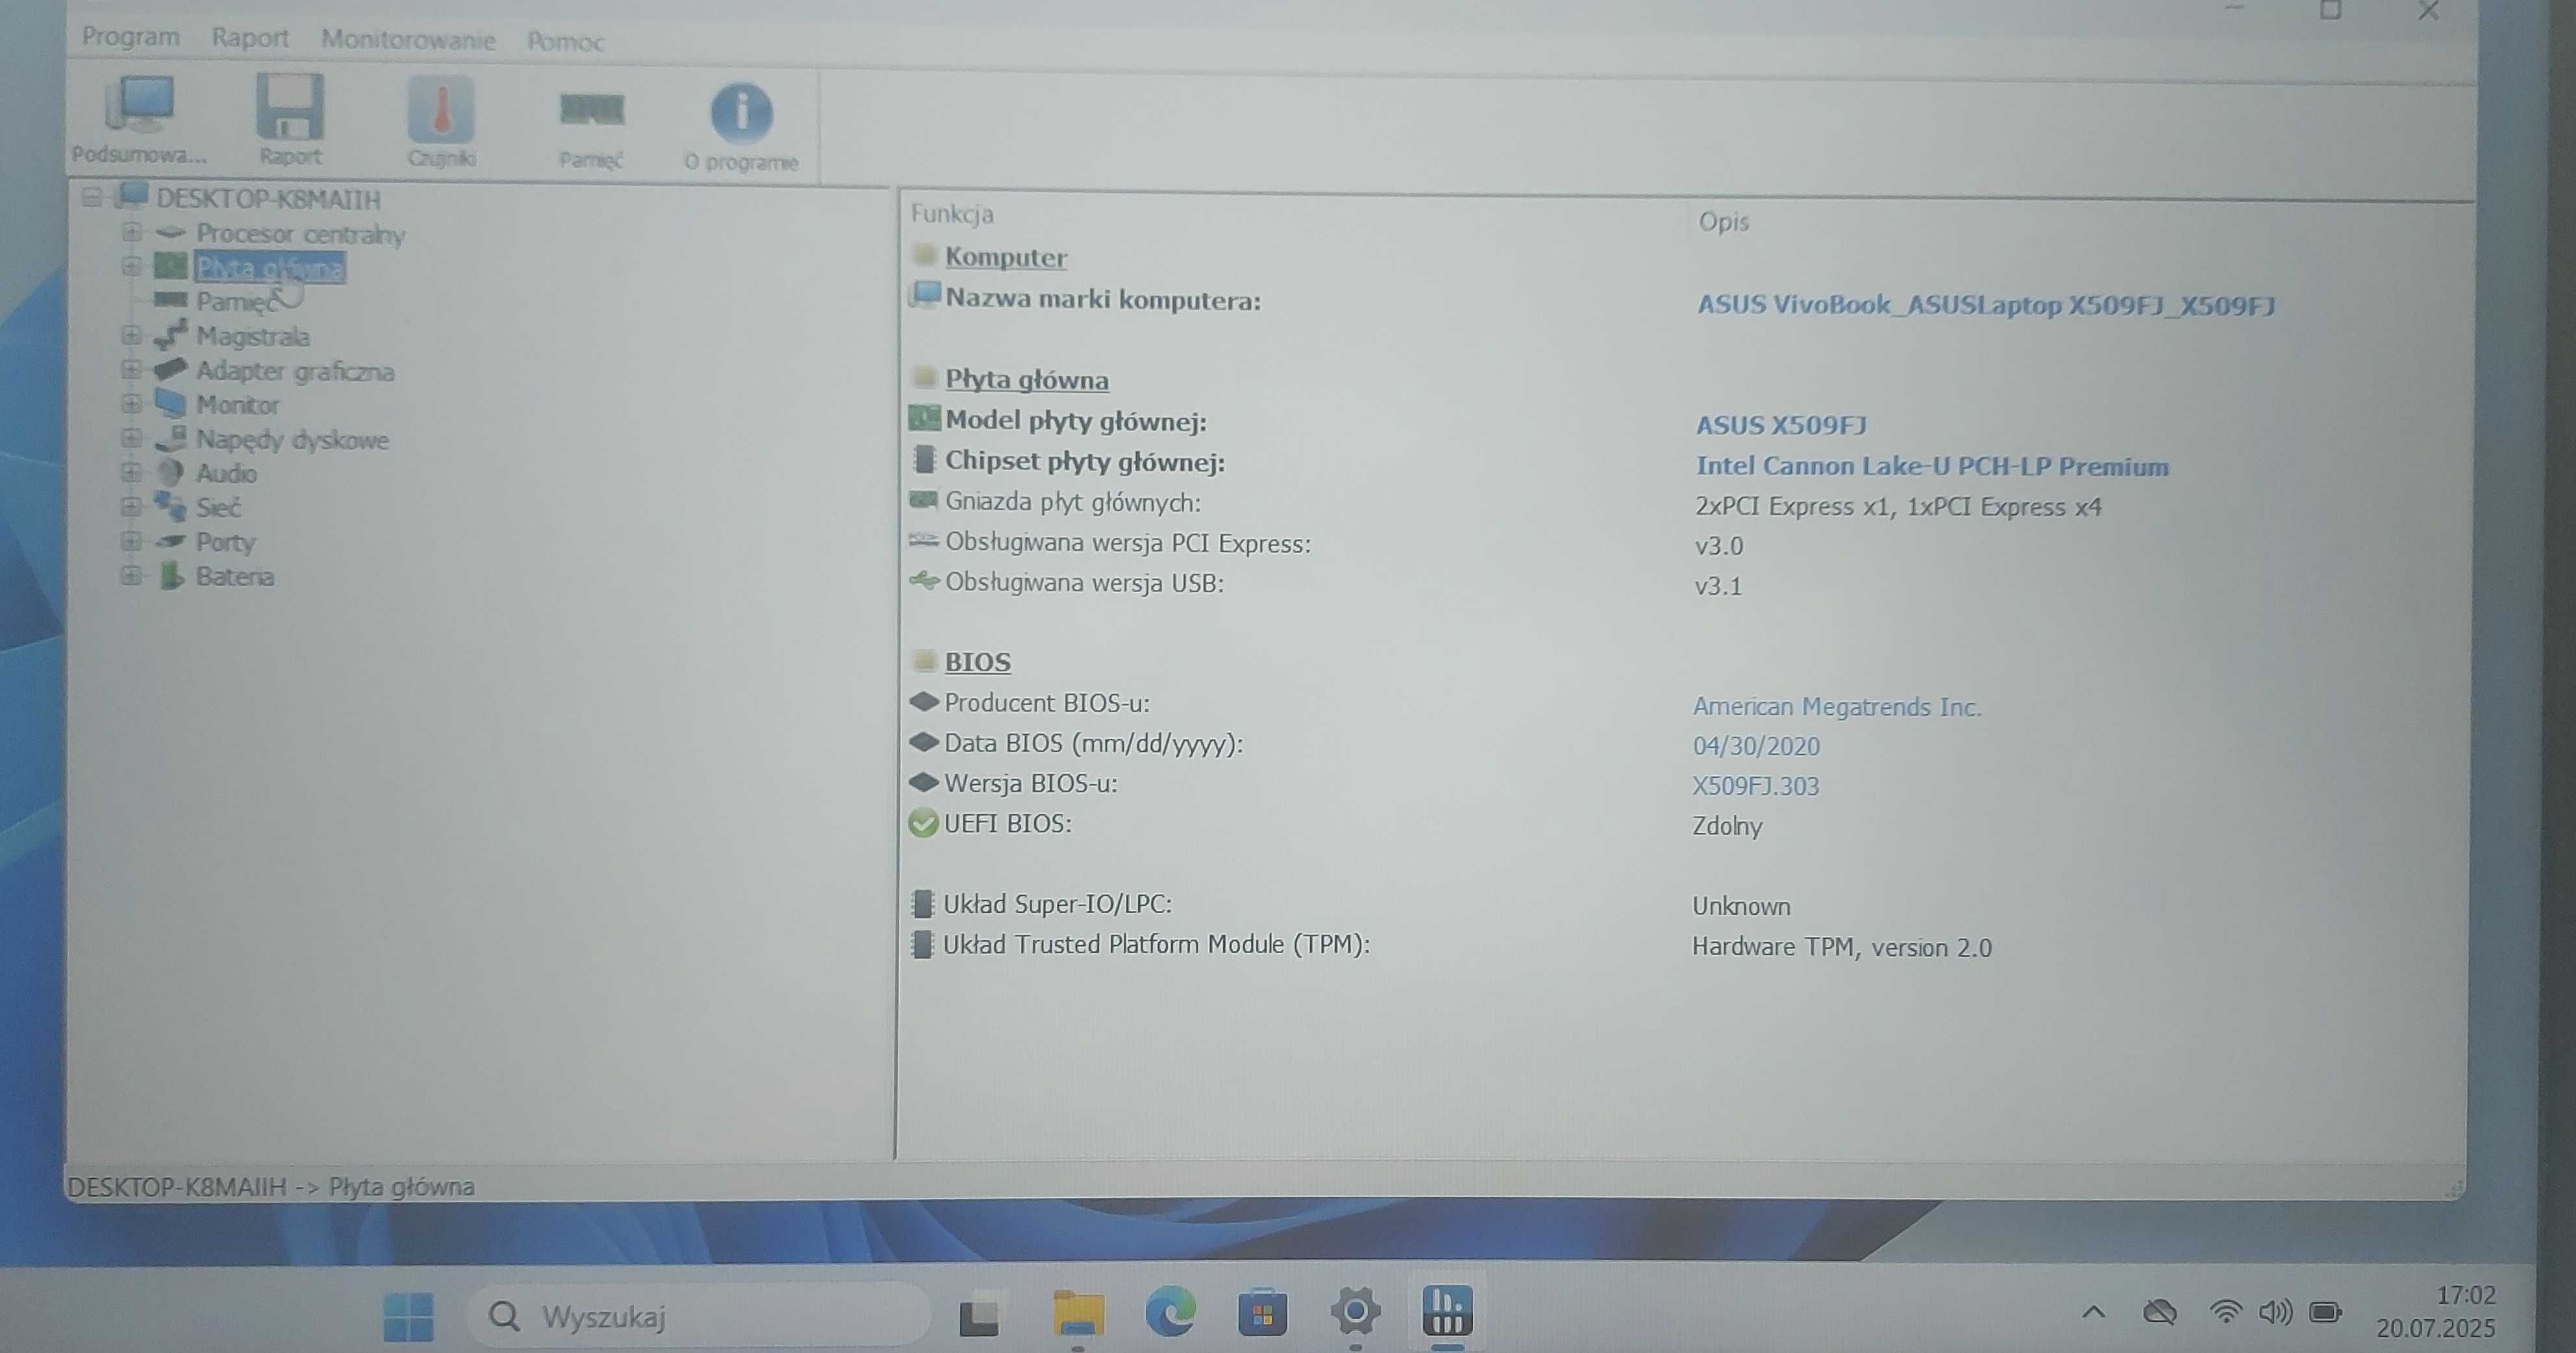Select Porty in the tree
The width and height of the screenshot is (2576, 1353).
225,542
